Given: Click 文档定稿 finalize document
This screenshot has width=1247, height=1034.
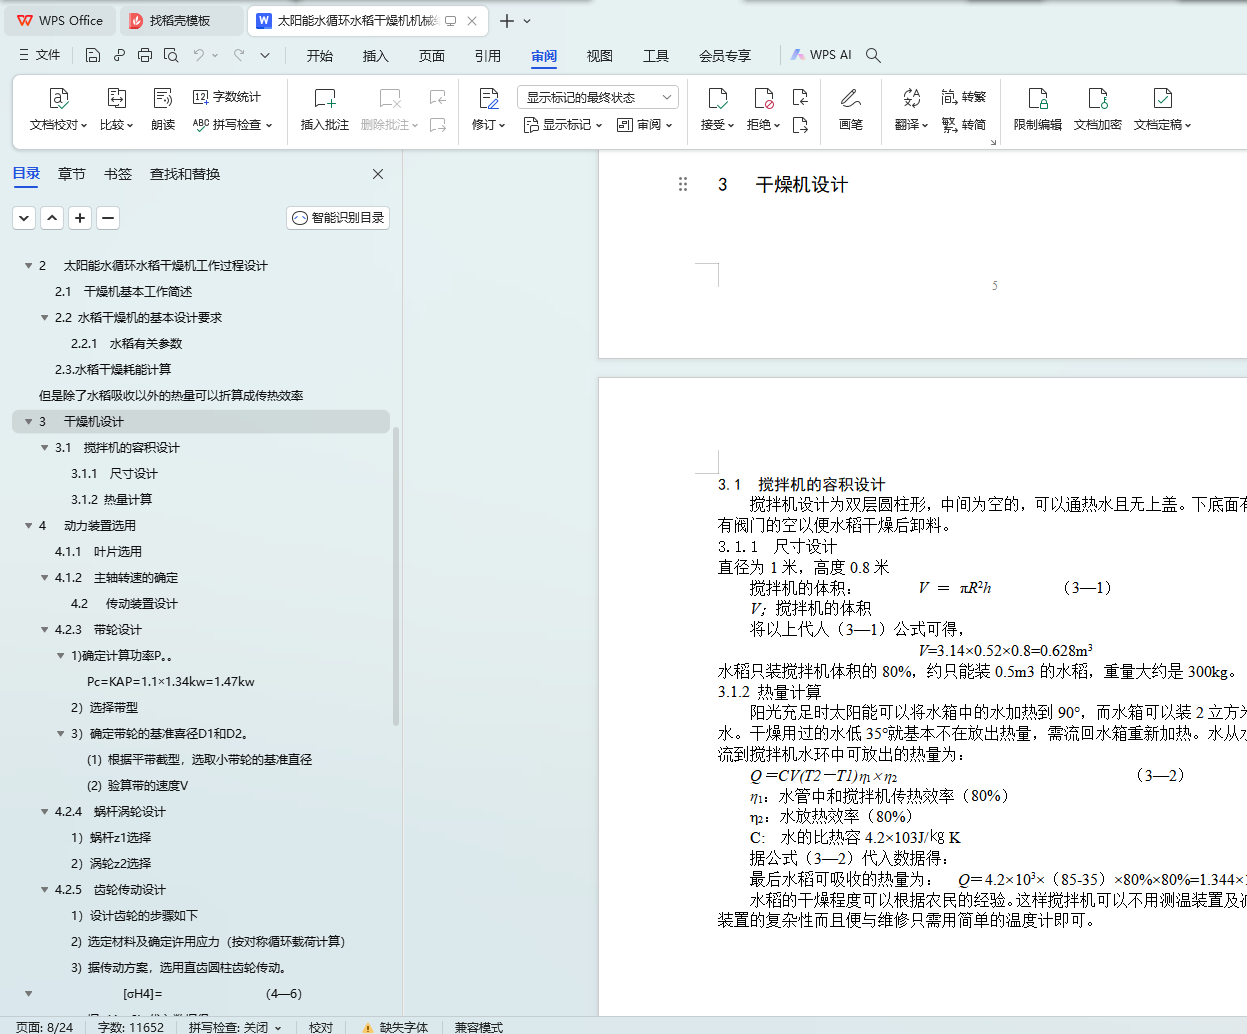Looking at the screenshot, I should pyautogui.click(x=1162, y=110).
